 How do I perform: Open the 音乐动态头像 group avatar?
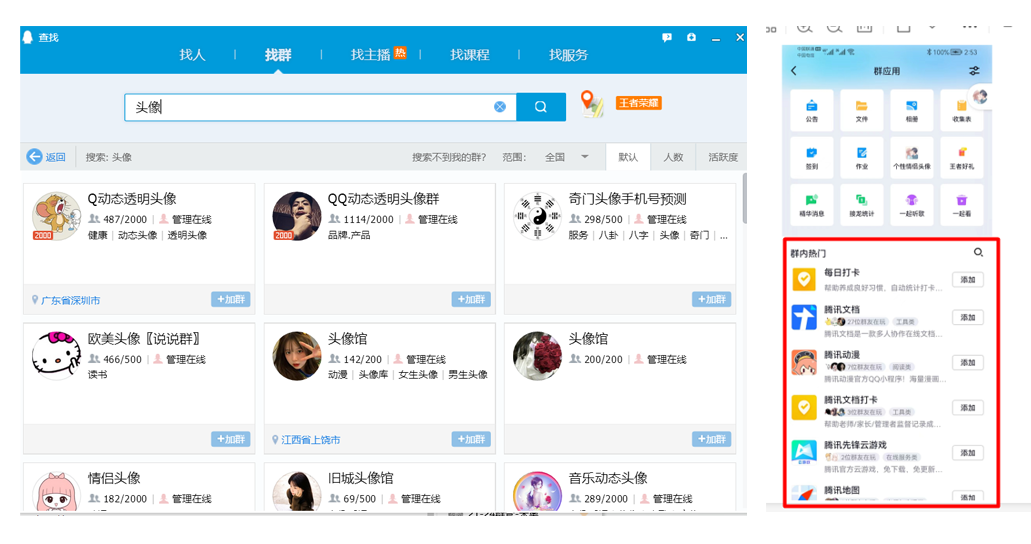tap(537, 491)
